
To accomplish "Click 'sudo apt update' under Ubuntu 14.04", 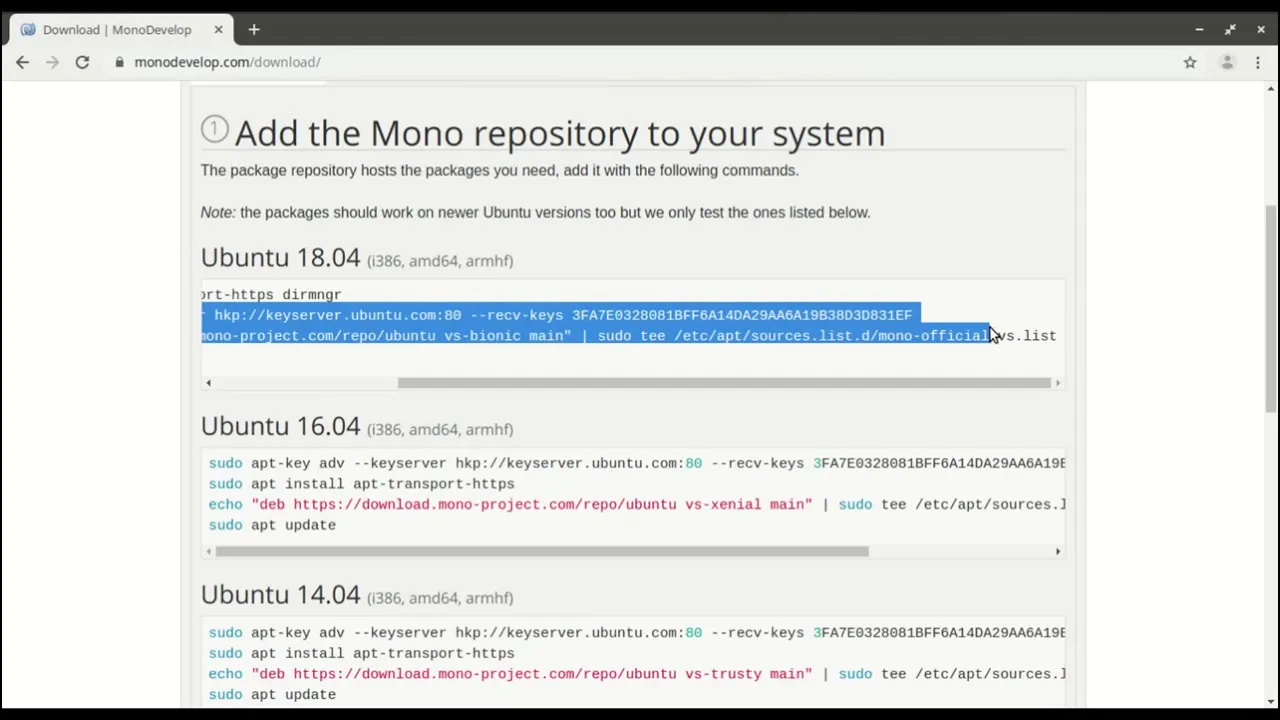I will [272, 694].
